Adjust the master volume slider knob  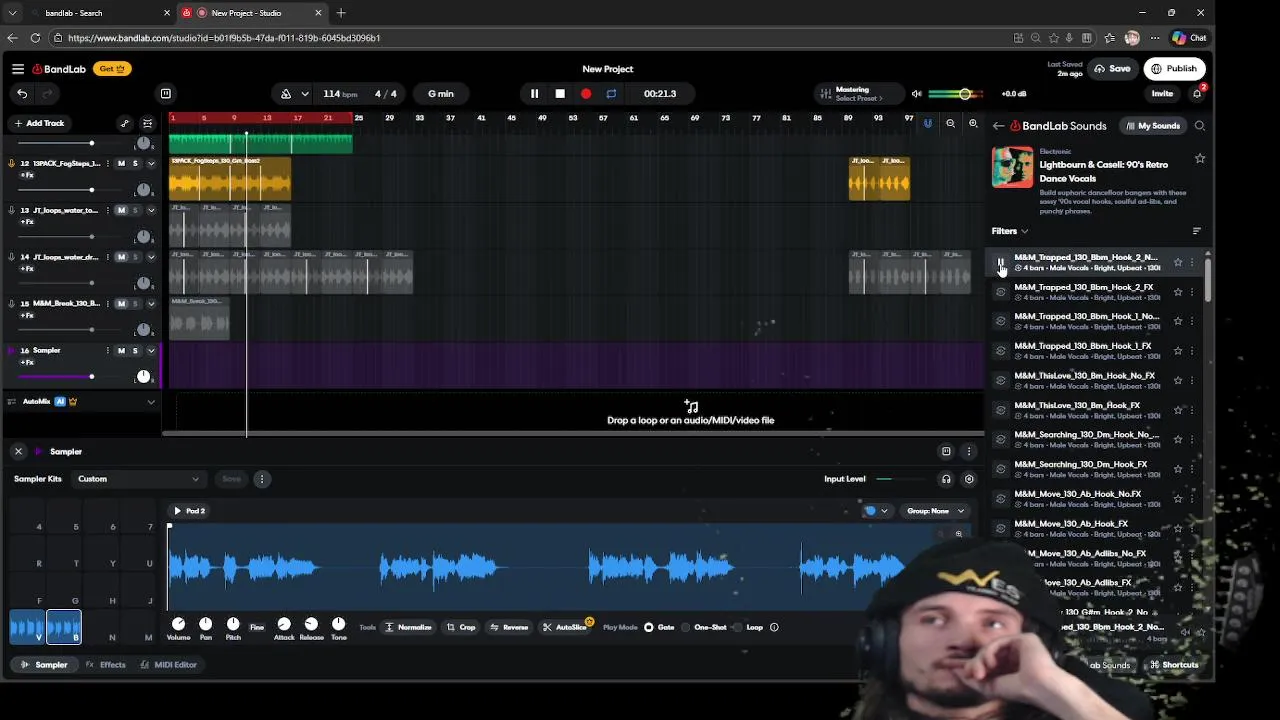pos(965,94)
